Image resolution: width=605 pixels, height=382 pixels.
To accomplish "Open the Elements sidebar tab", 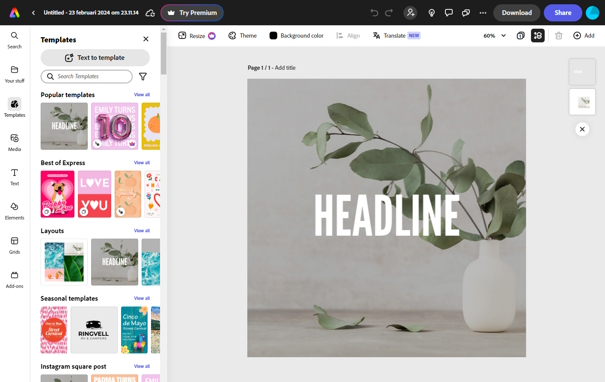I will 14,211.
